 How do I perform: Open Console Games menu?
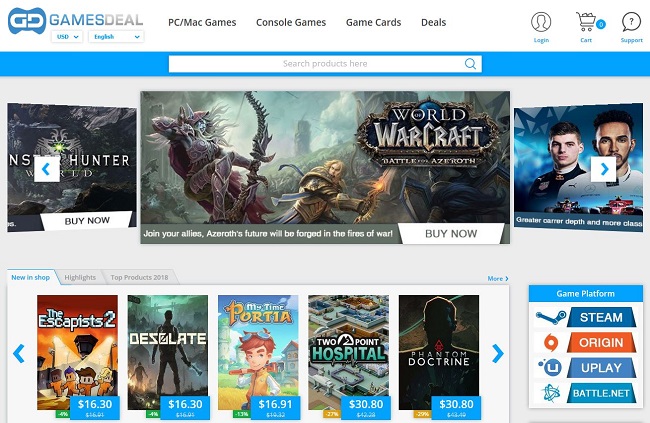click(291, 22)
